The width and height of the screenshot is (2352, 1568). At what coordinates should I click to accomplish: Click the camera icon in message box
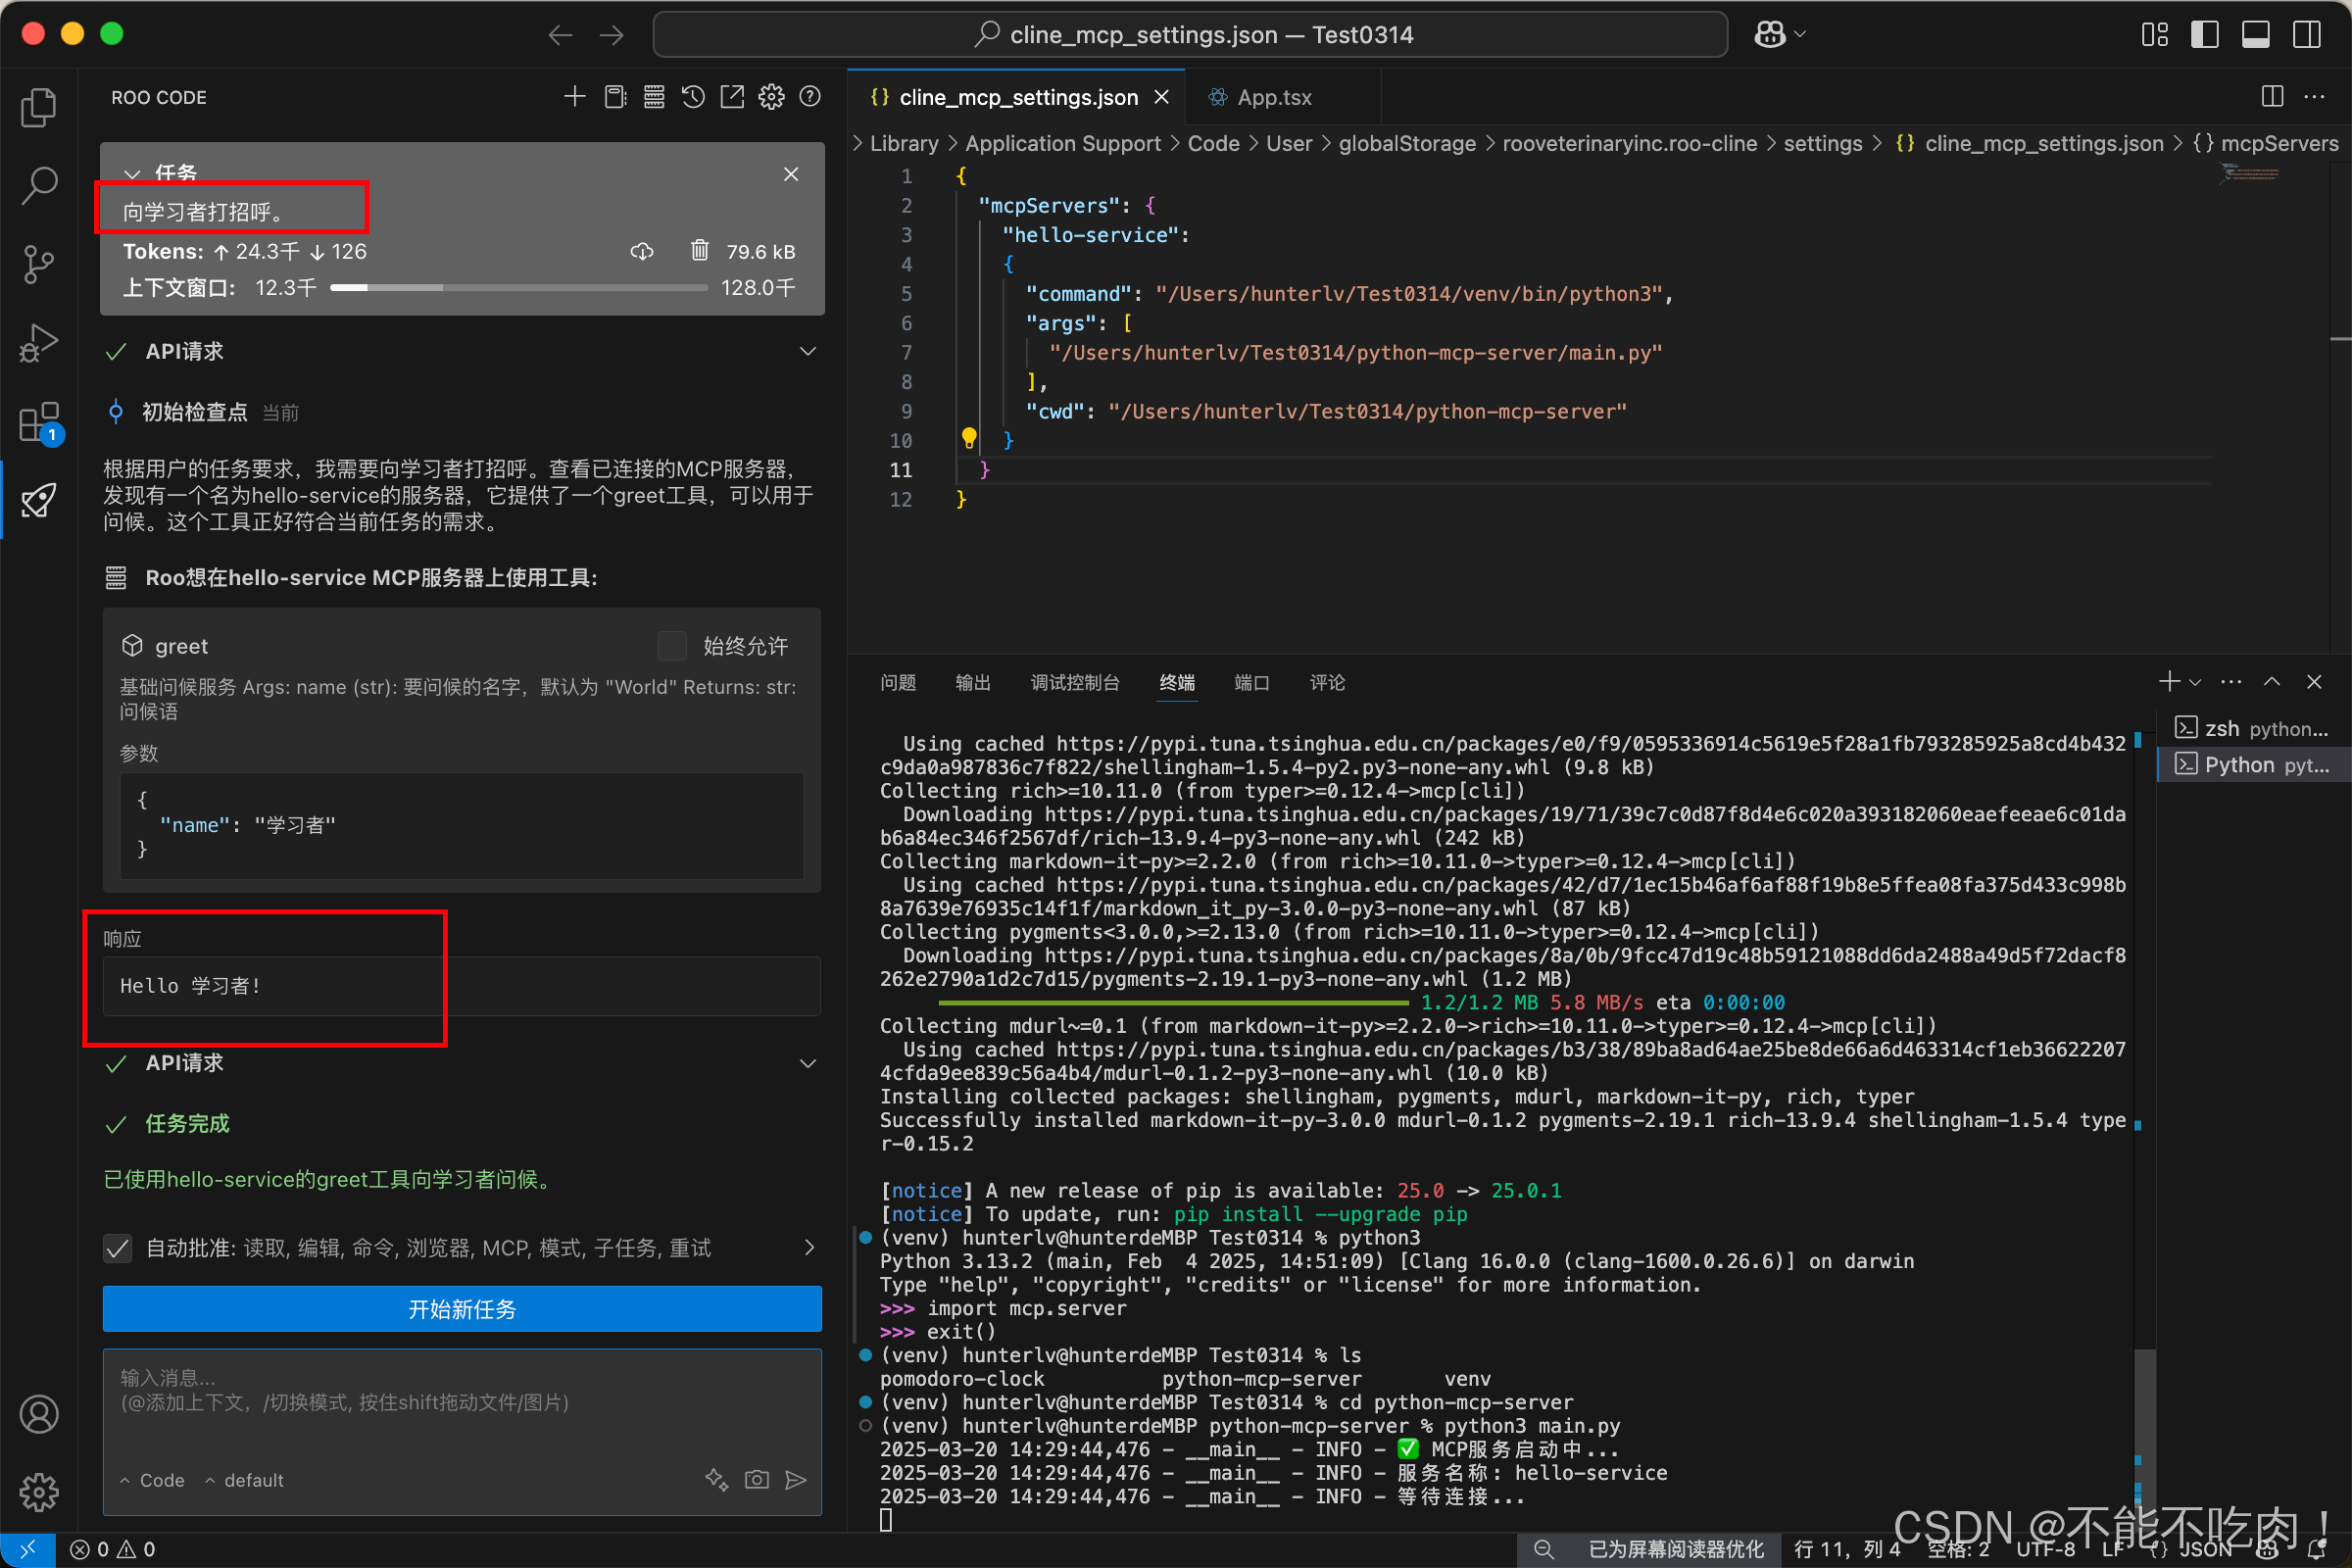tap(757, 1479)
